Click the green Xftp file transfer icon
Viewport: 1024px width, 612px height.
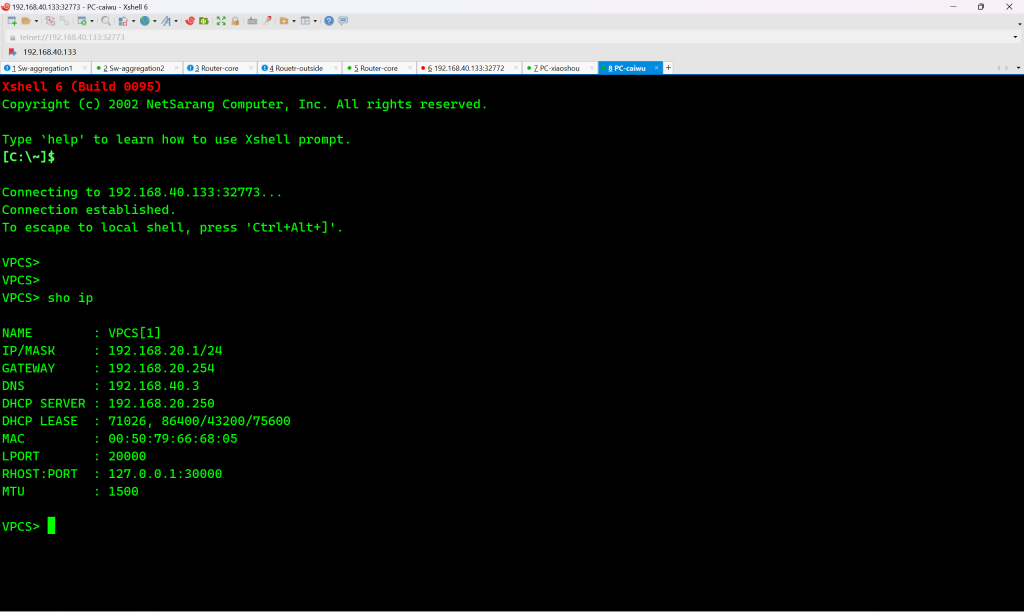pos(204,21)
